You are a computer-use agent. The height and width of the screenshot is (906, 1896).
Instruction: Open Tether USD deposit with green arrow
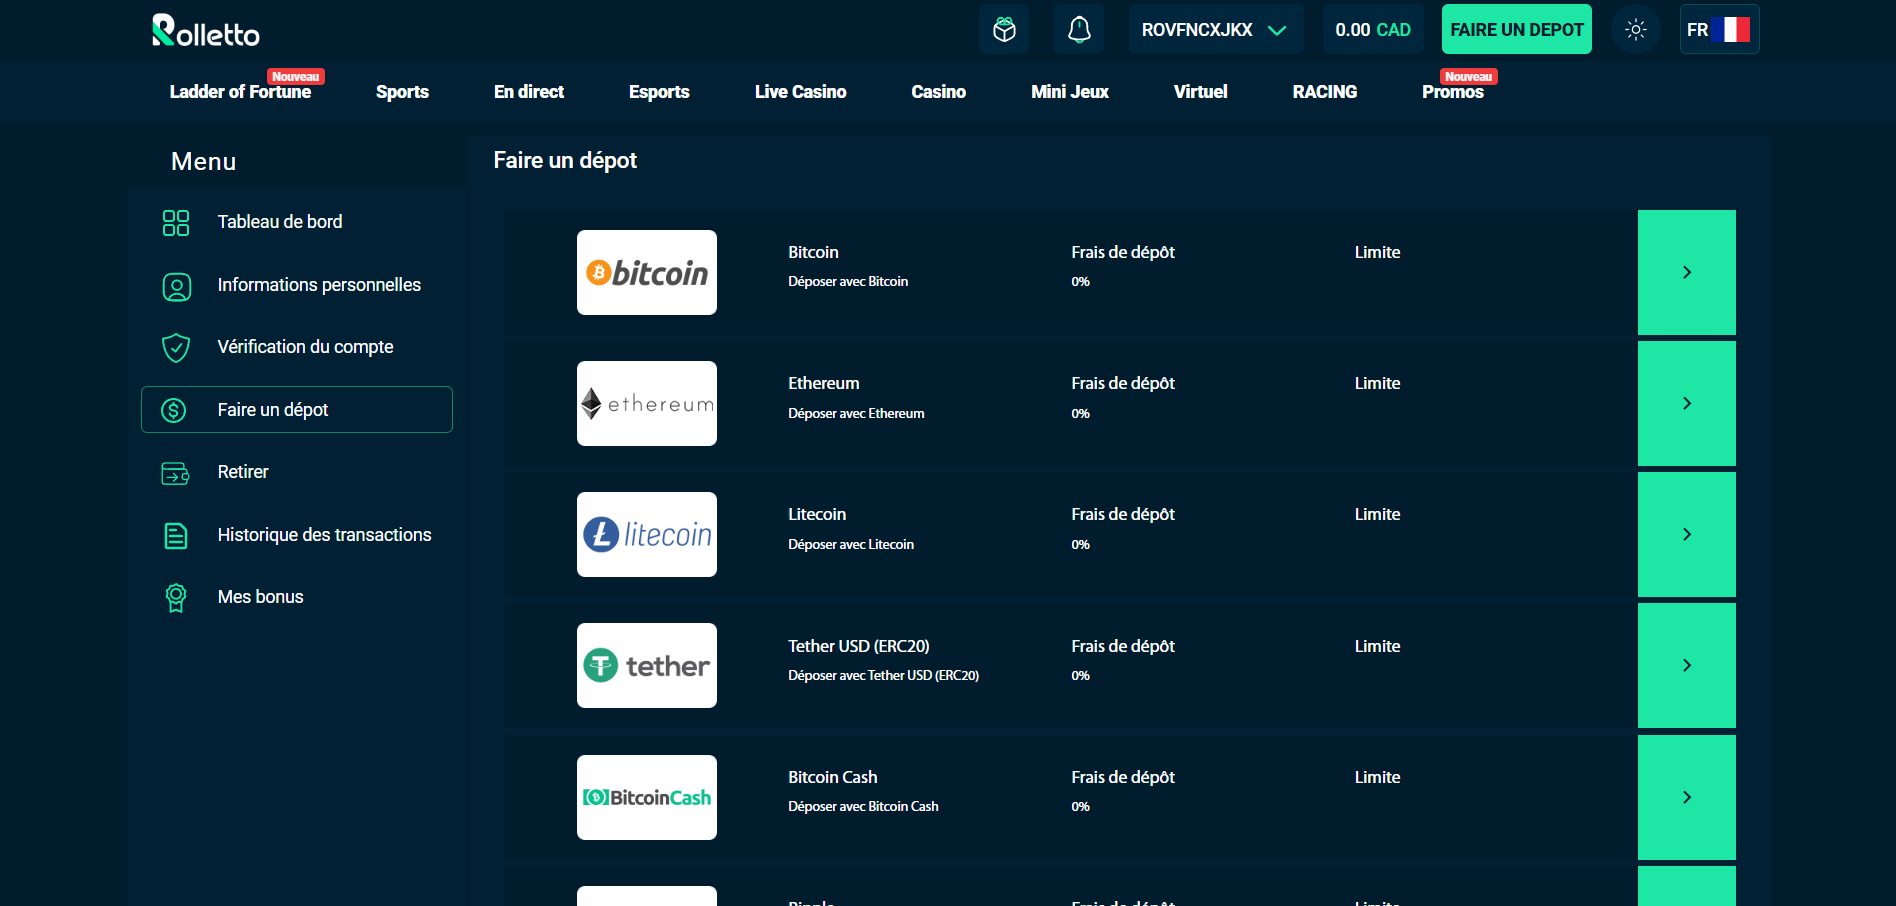[x=1687, y=665]
